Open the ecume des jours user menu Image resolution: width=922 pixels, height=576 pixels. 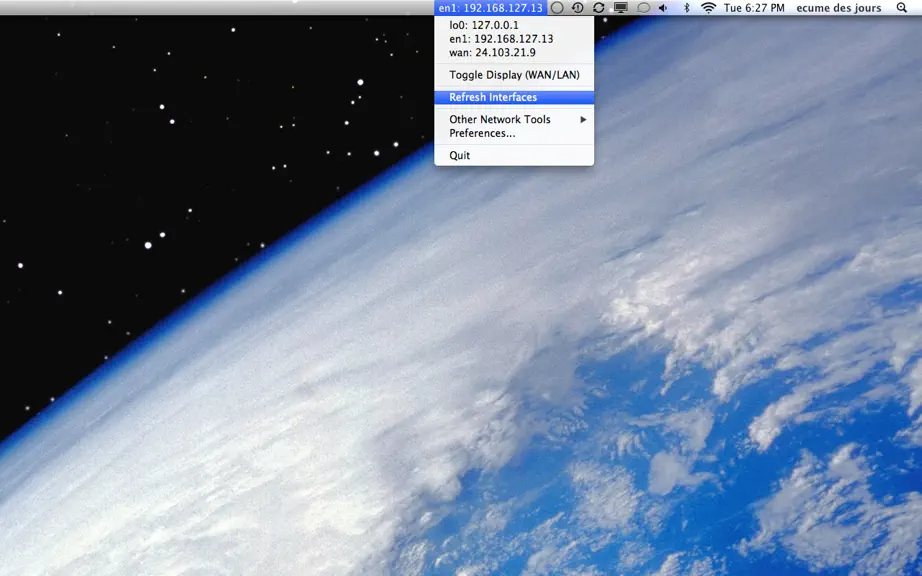tap(839, 8)
